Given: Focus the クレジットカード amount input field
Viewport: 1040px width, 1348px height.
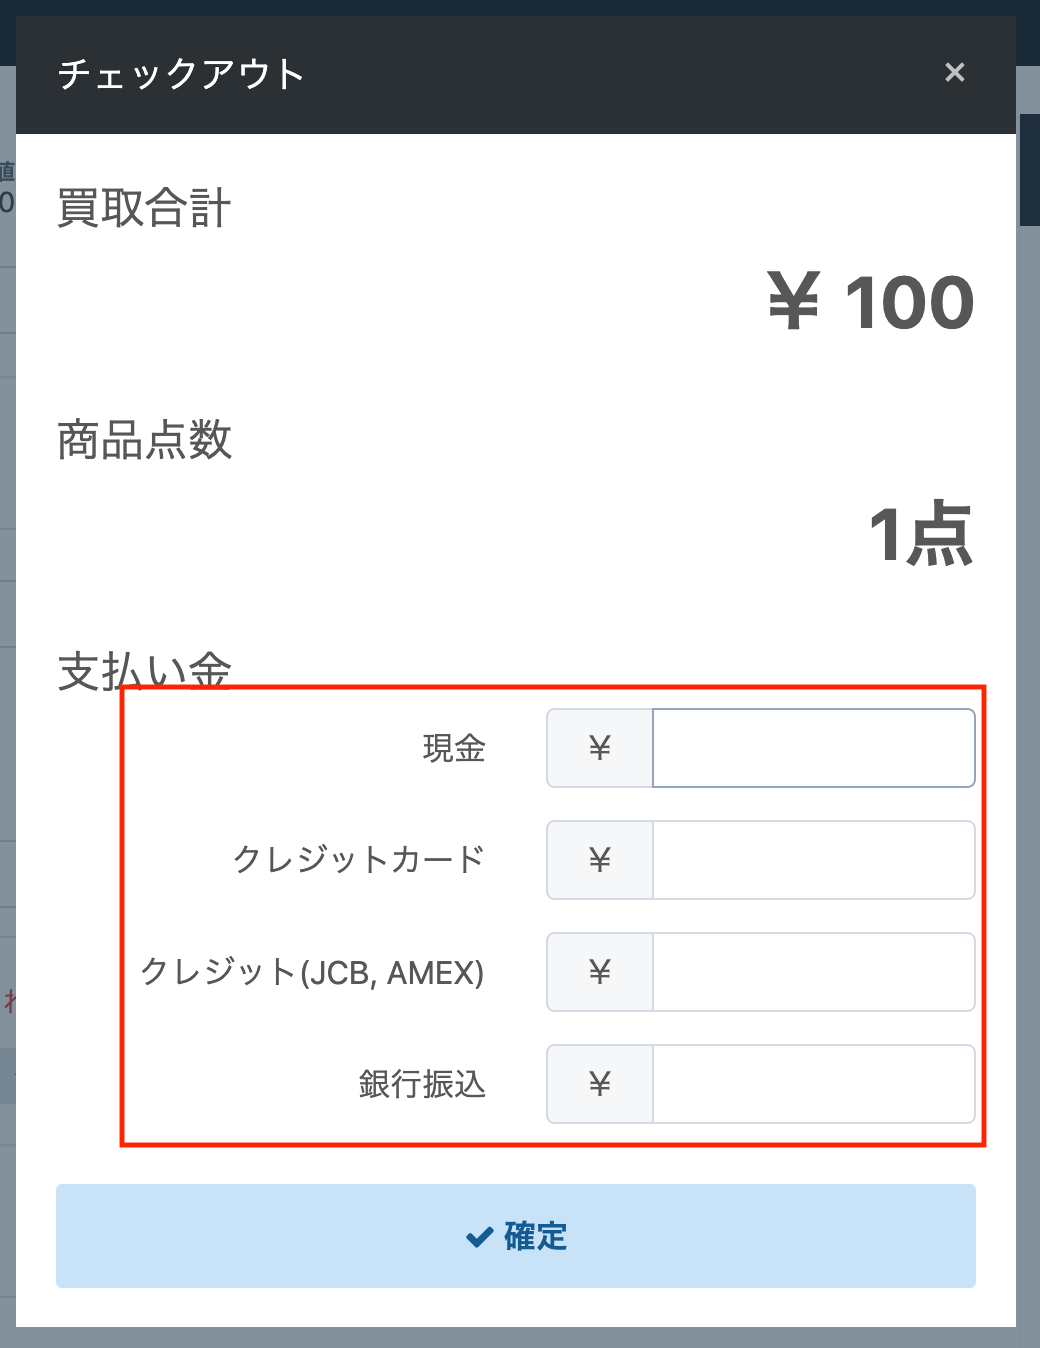Looking at the screenshot, I should tap(814, 860).
